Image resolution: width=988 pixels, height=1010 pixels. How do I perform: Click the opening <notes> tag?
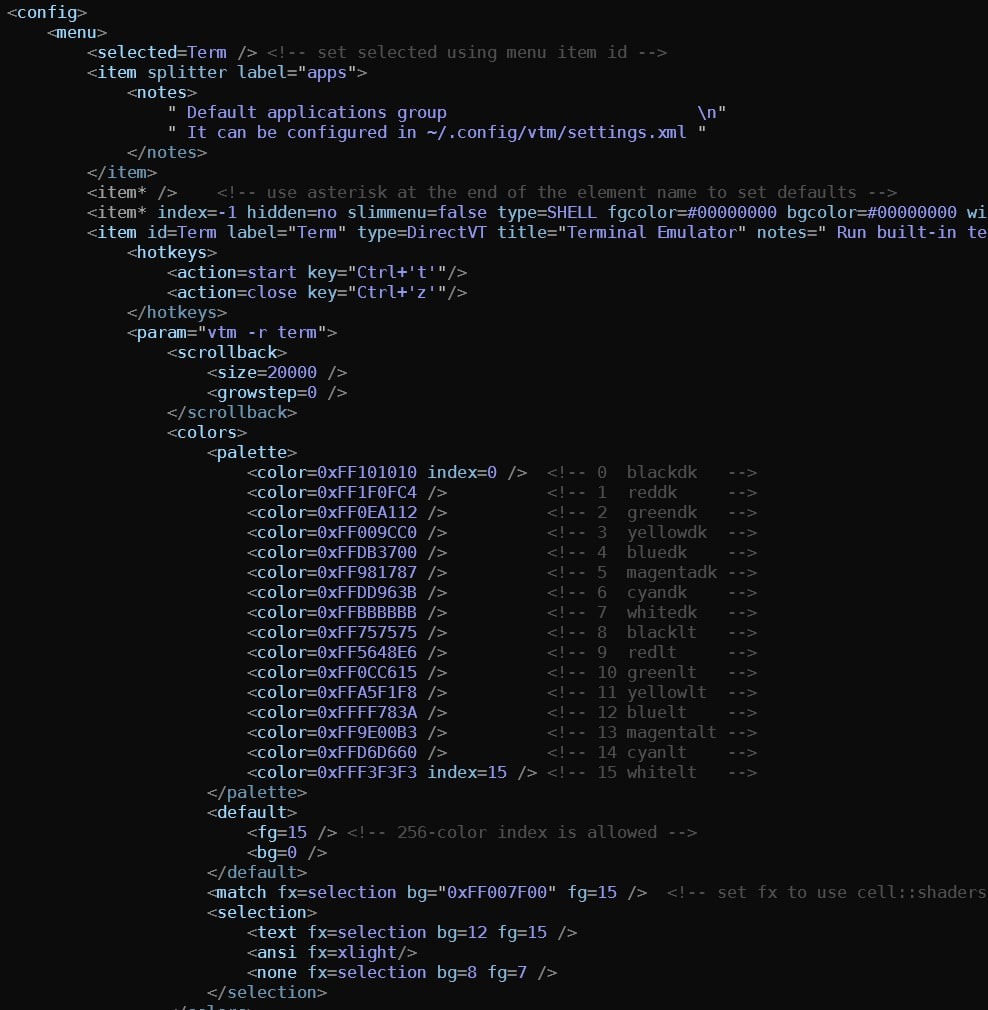click(x=162, y=92)
